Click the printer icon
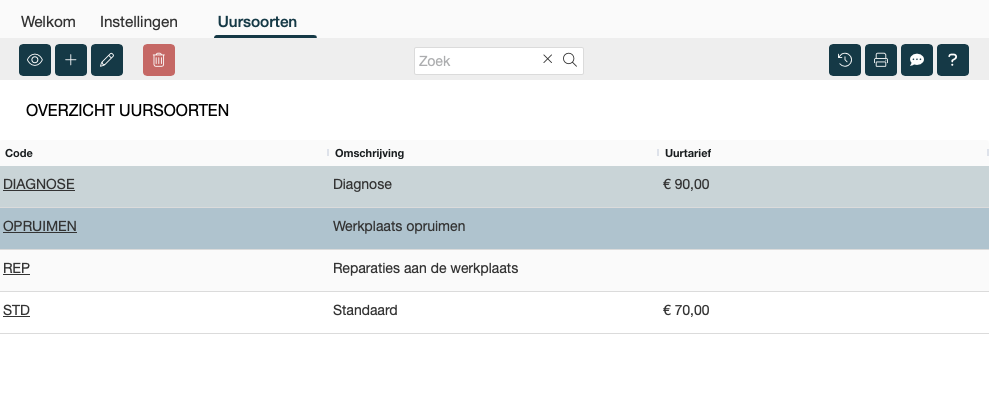The height and width of the screenshot is (401, 989). point(881,60)
